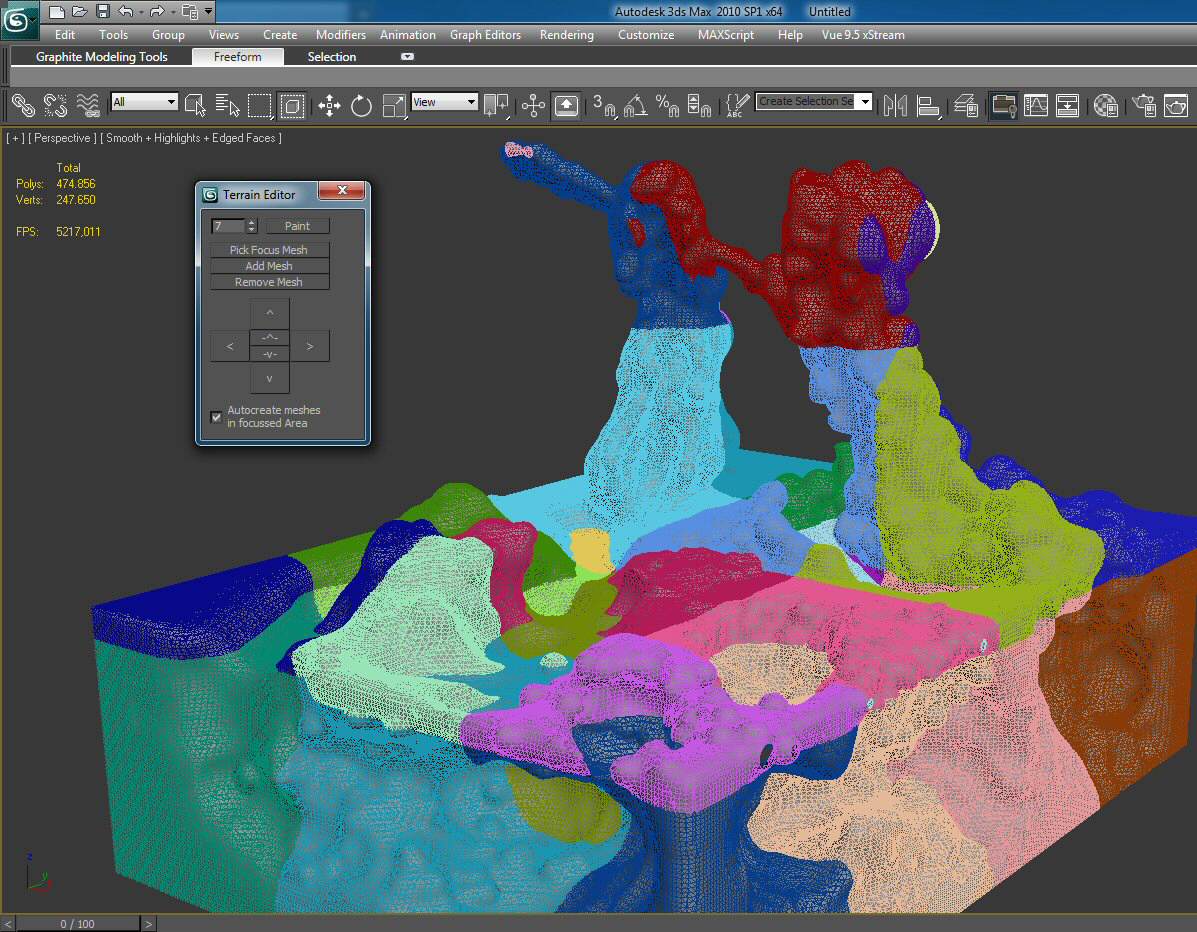
Task: Toggle the Angle Snap icon
Action: pos(635,105)
